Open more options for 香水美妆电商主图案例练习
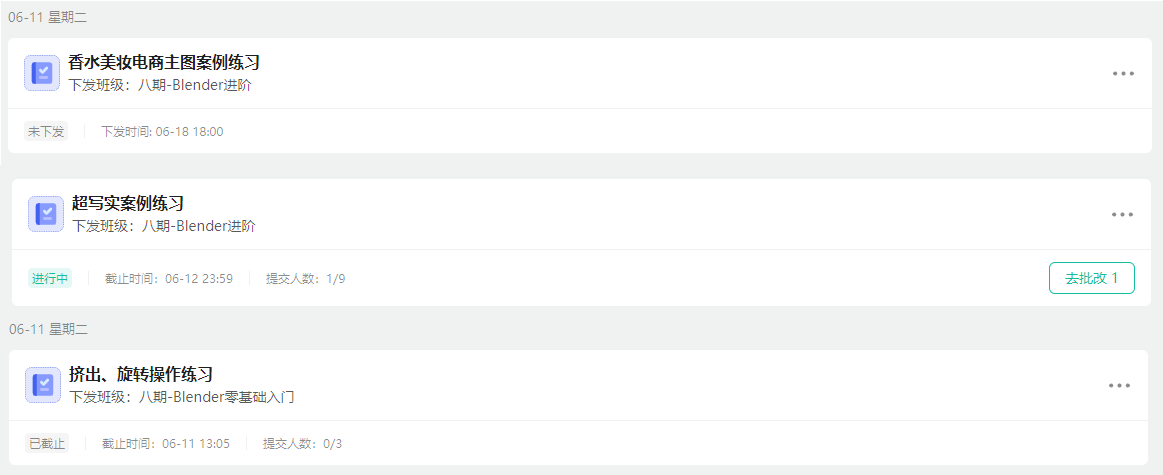The height and width of the screenshot is (475, 1163). pyautogui.click(x=1123, y=73)
